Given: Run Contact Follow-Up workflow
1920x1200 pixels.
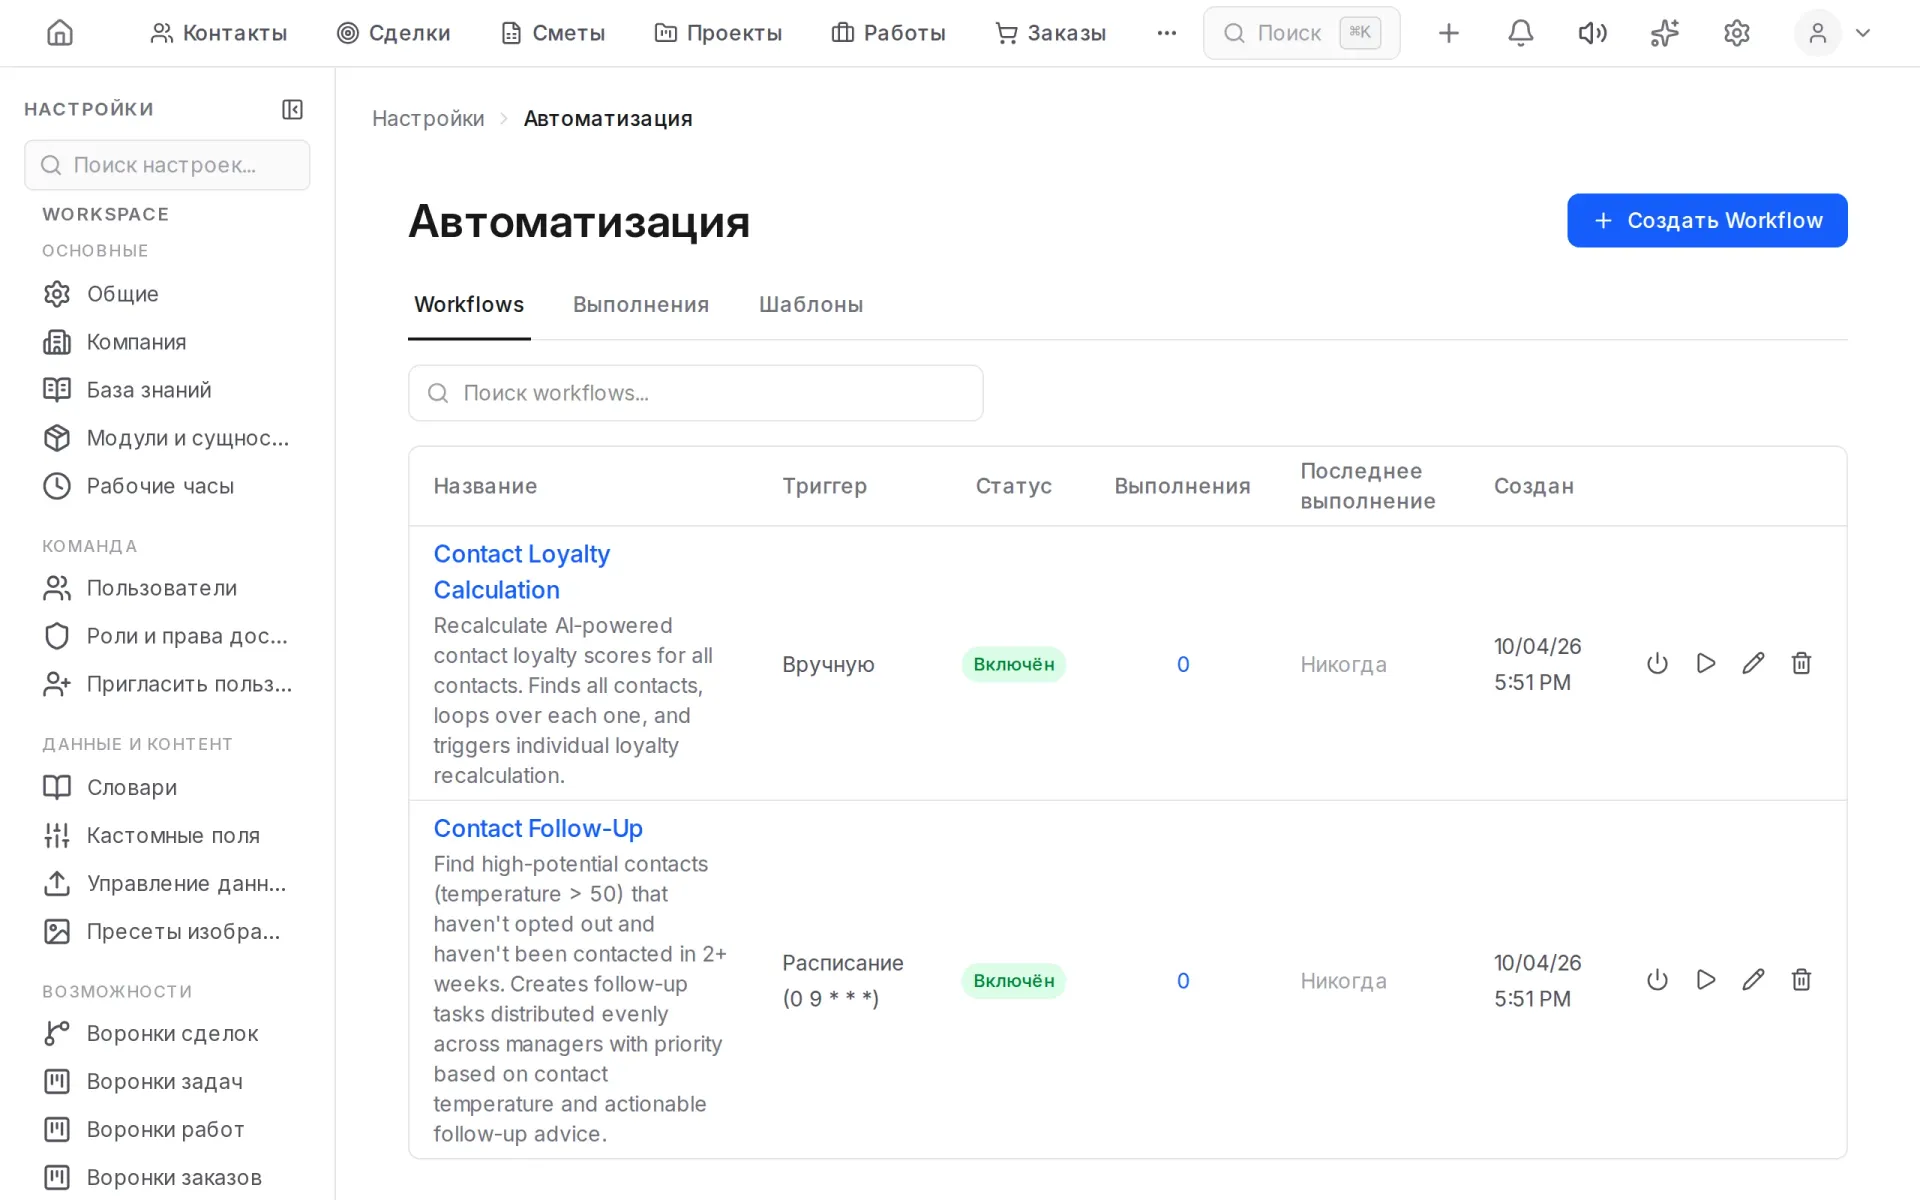Looking at the screenshot, I should coord(1706,980).
